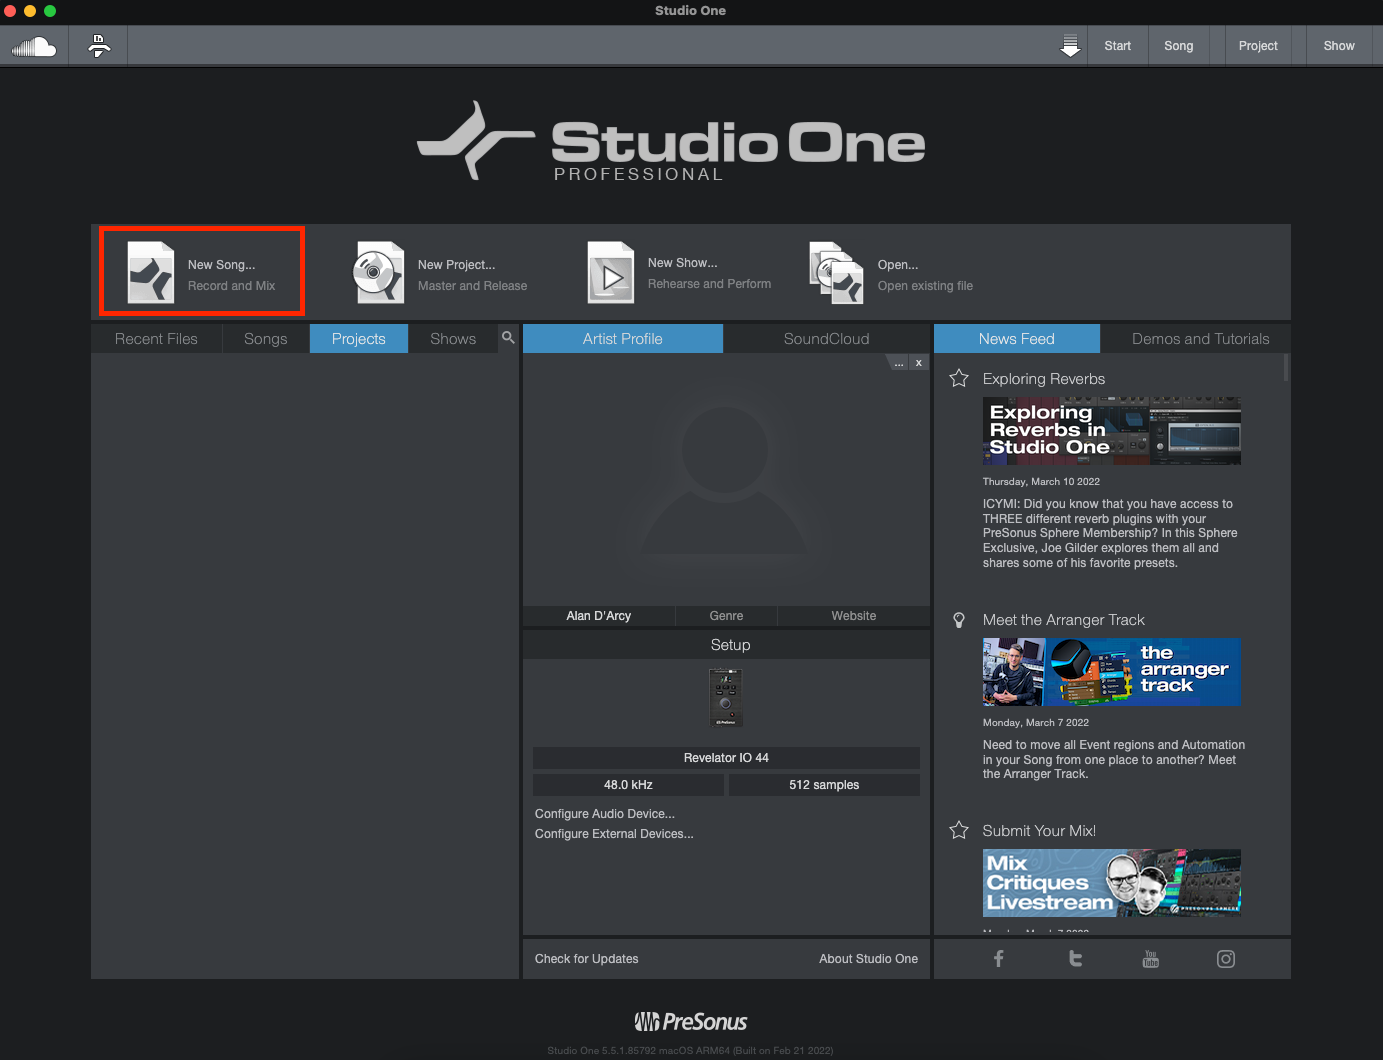
Task: Open the Instagram link icon
Action: tap(1226, 959)
